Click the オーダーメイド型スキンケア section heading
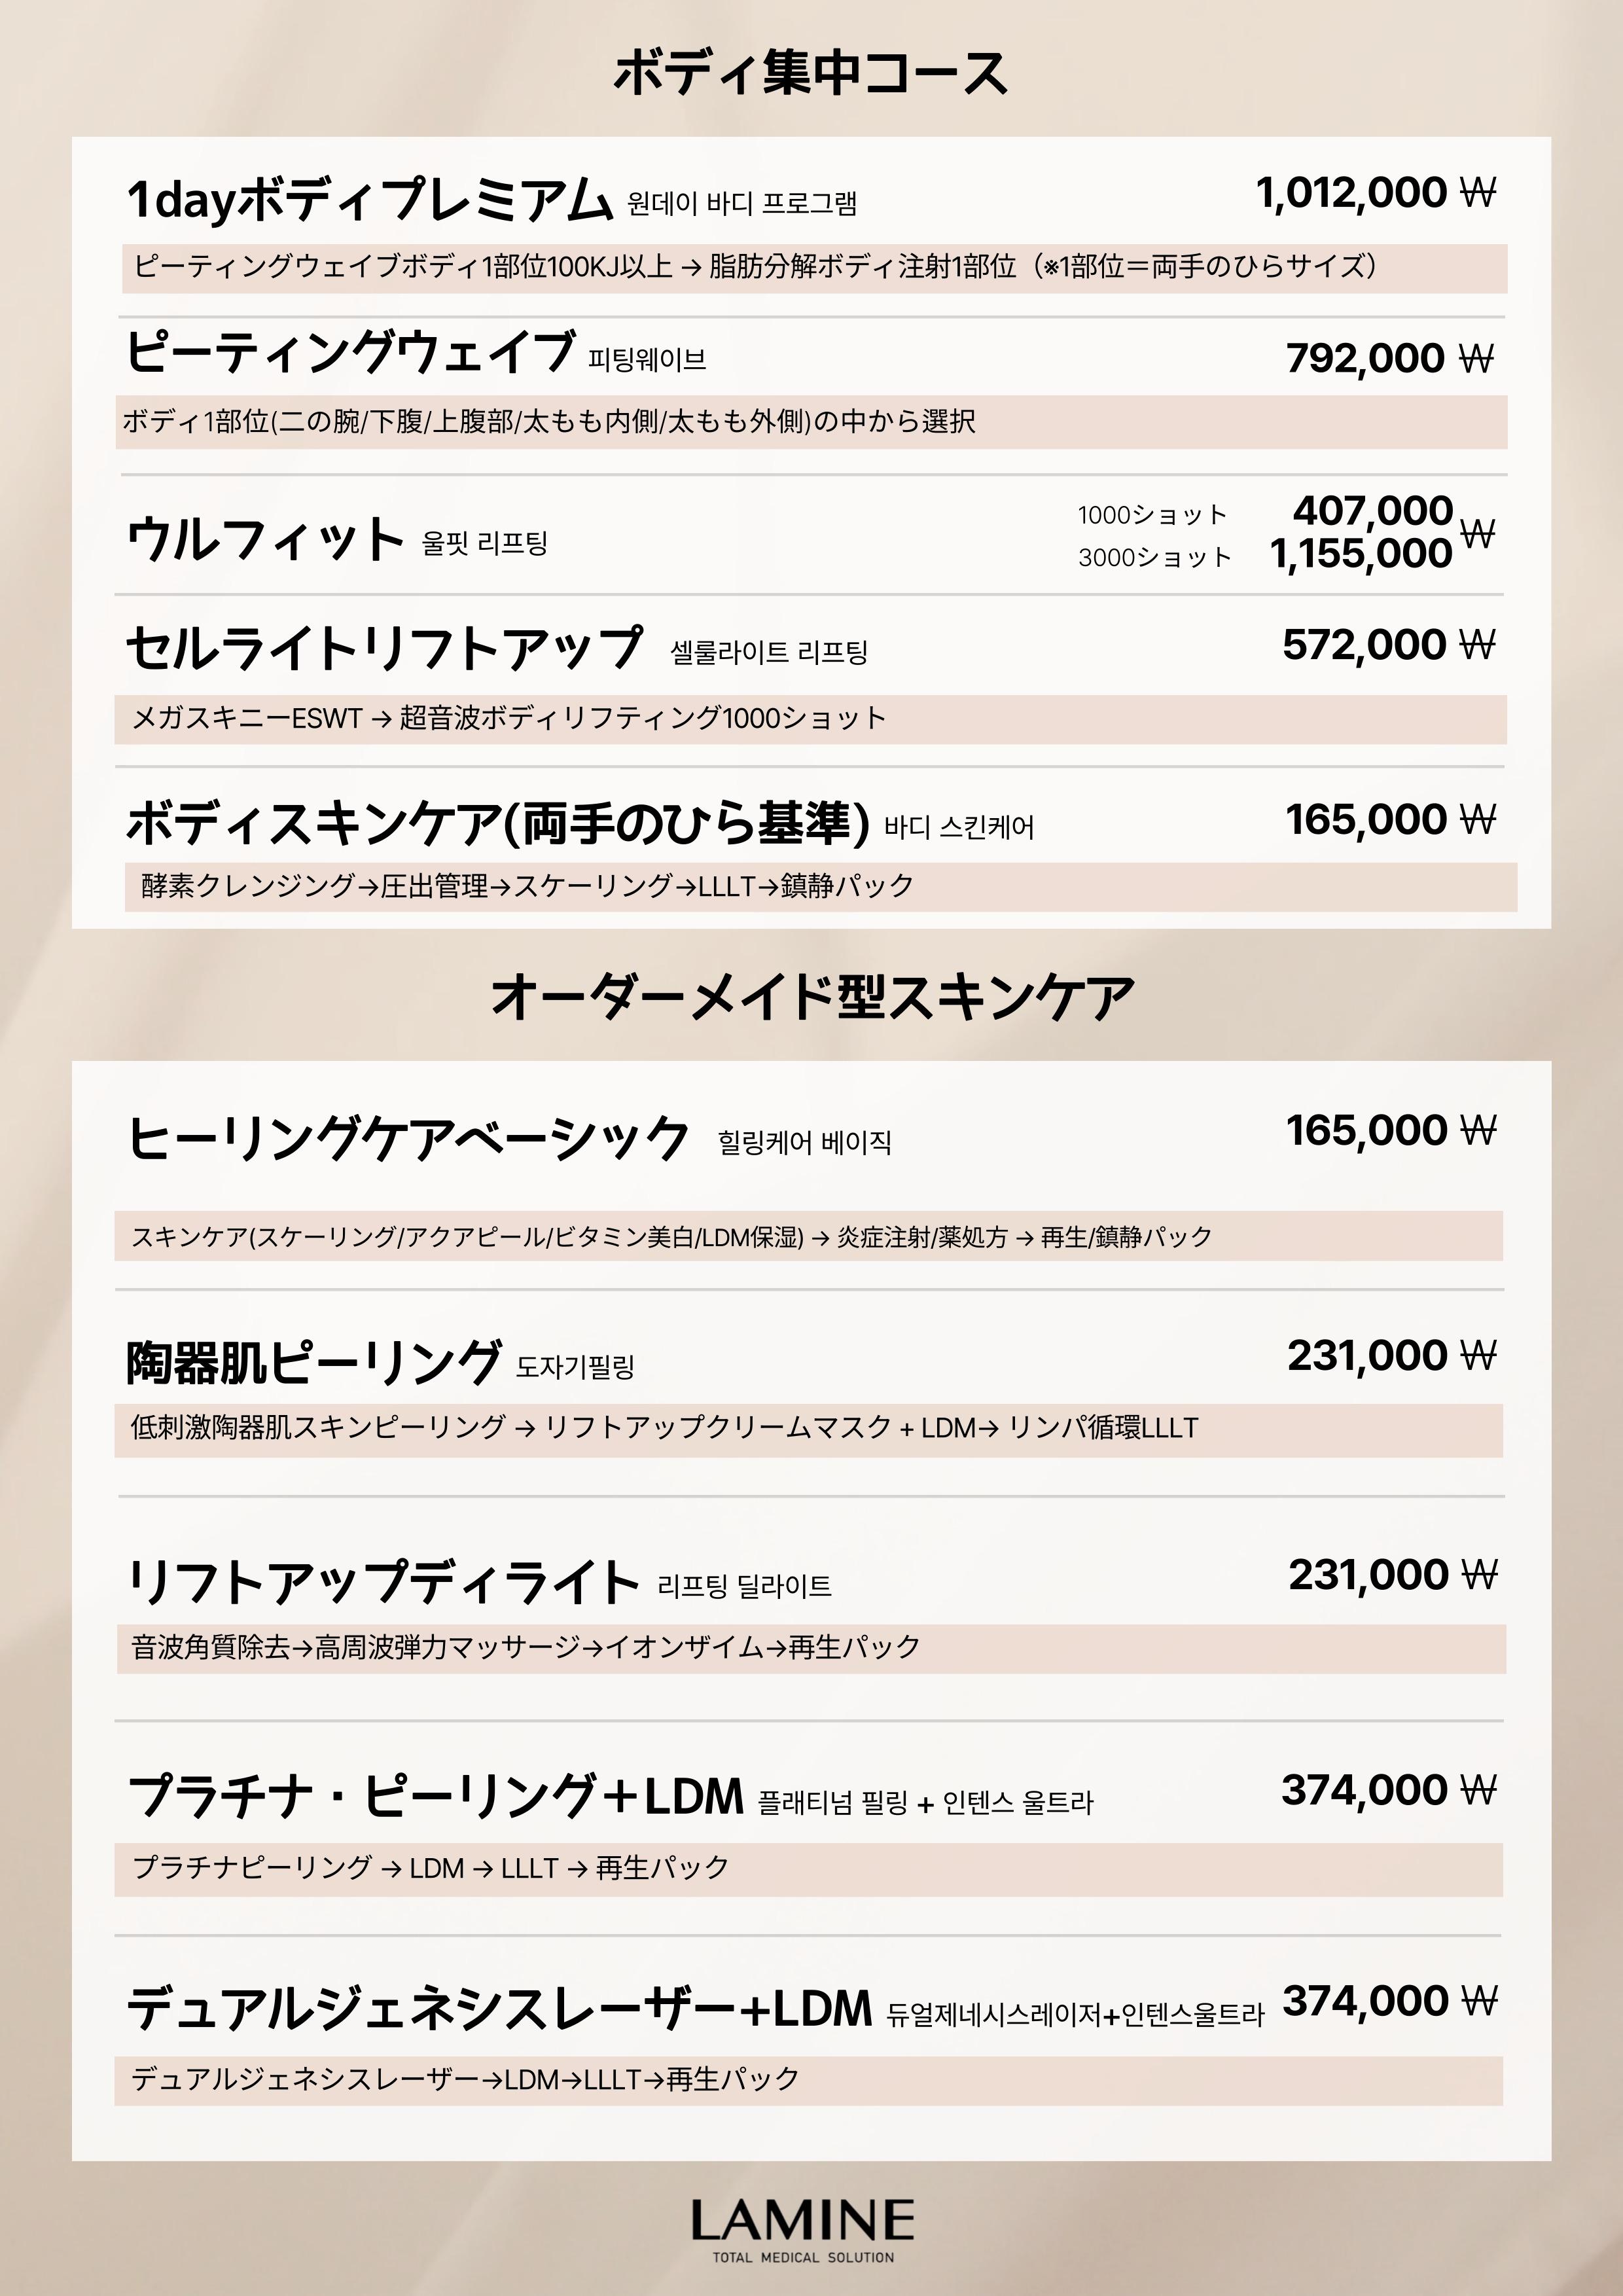 [x=812, y=997]
